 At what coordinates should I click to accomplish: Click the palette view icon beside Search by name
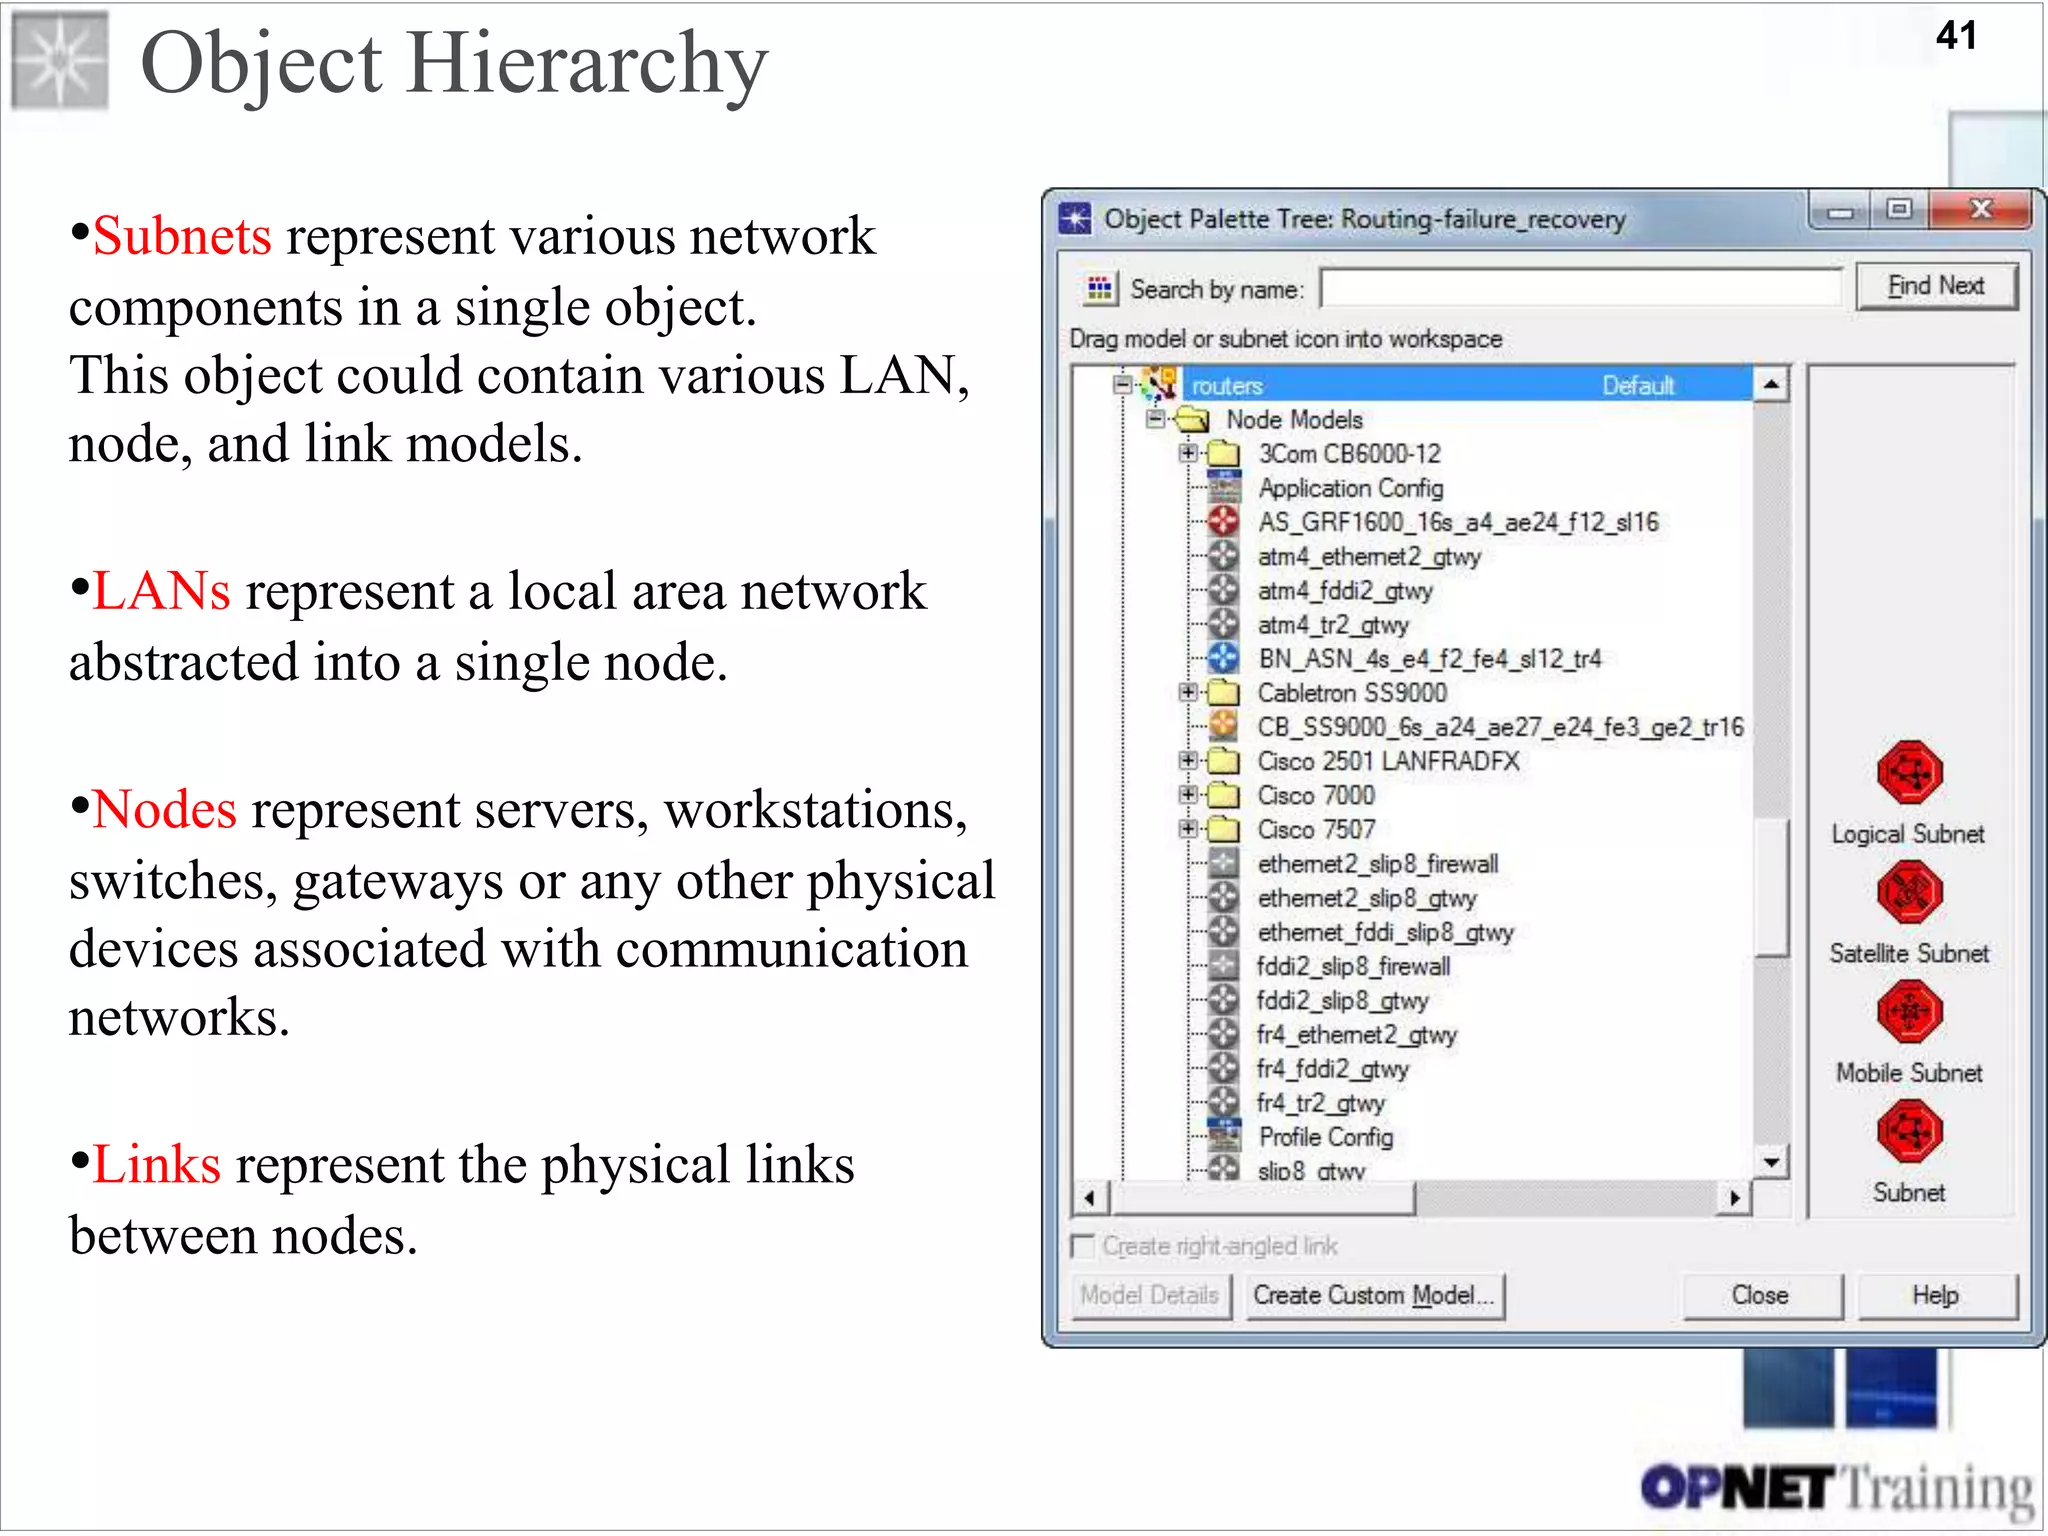click(x=1099, y=289)
